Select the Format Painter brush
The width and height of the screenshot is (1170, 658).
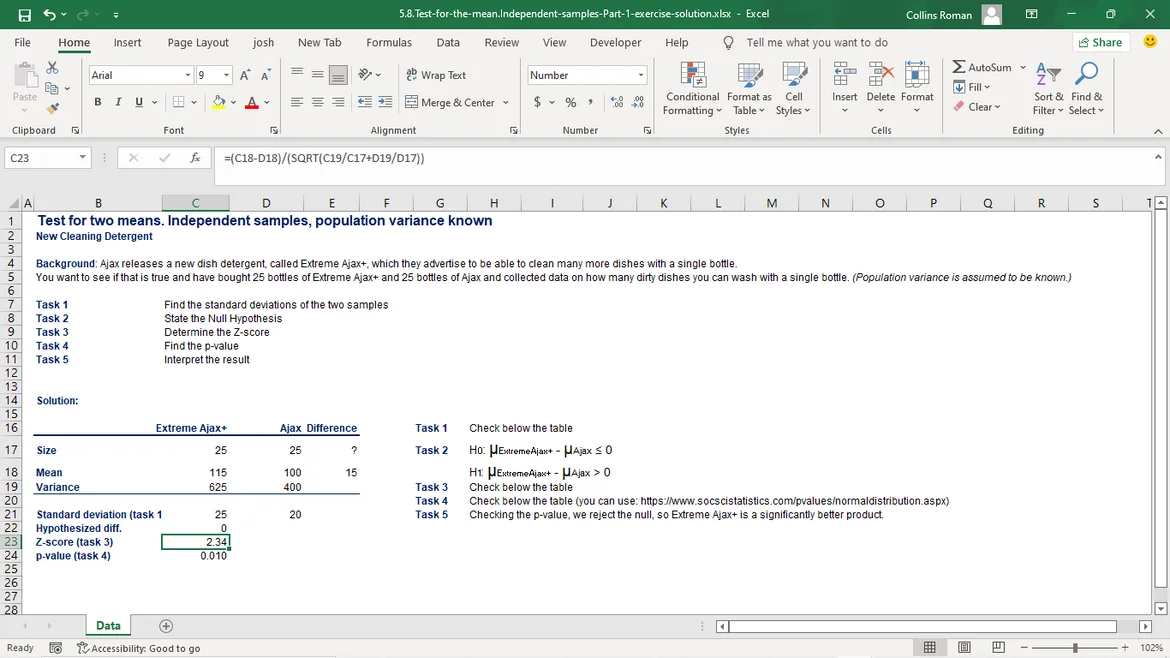coord(52,107)
